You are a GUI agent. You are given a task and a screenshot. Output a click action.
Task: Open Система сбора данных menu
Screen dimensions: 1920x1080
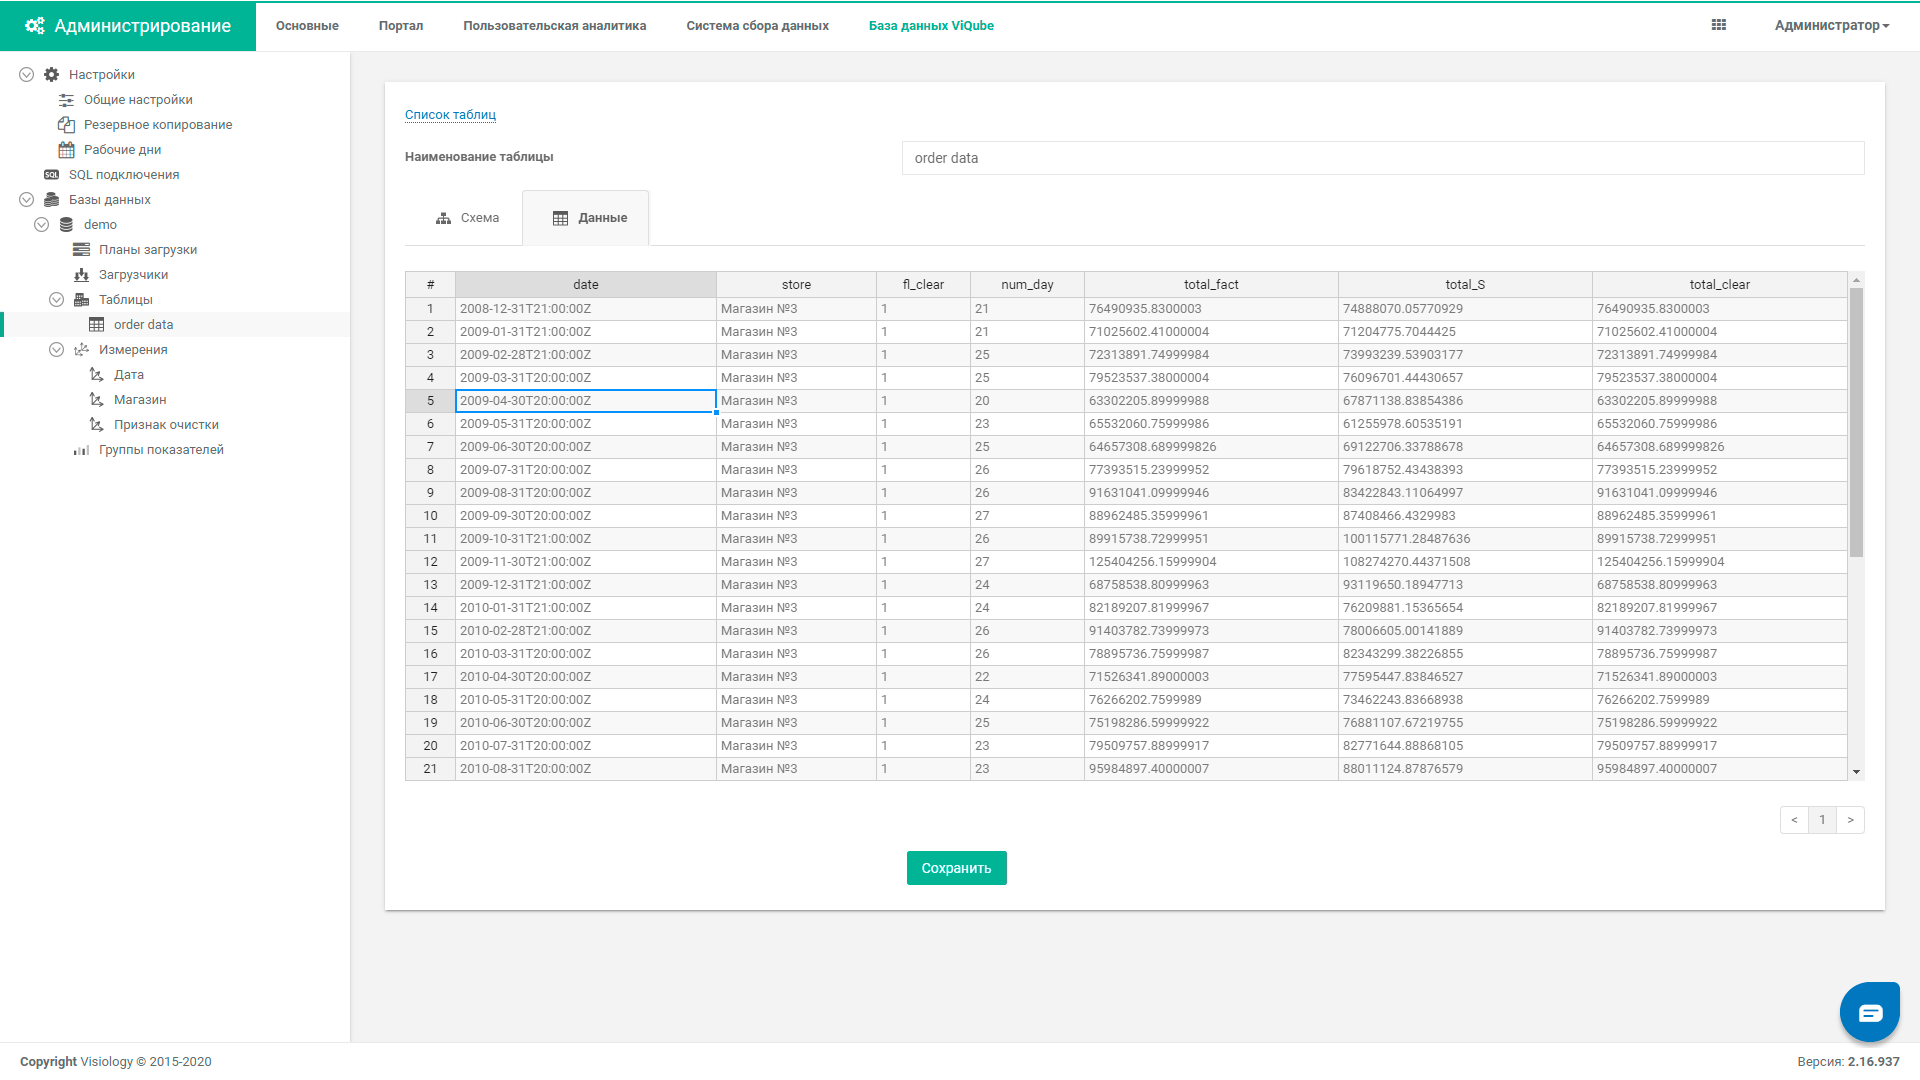click(x=758, y=26)
